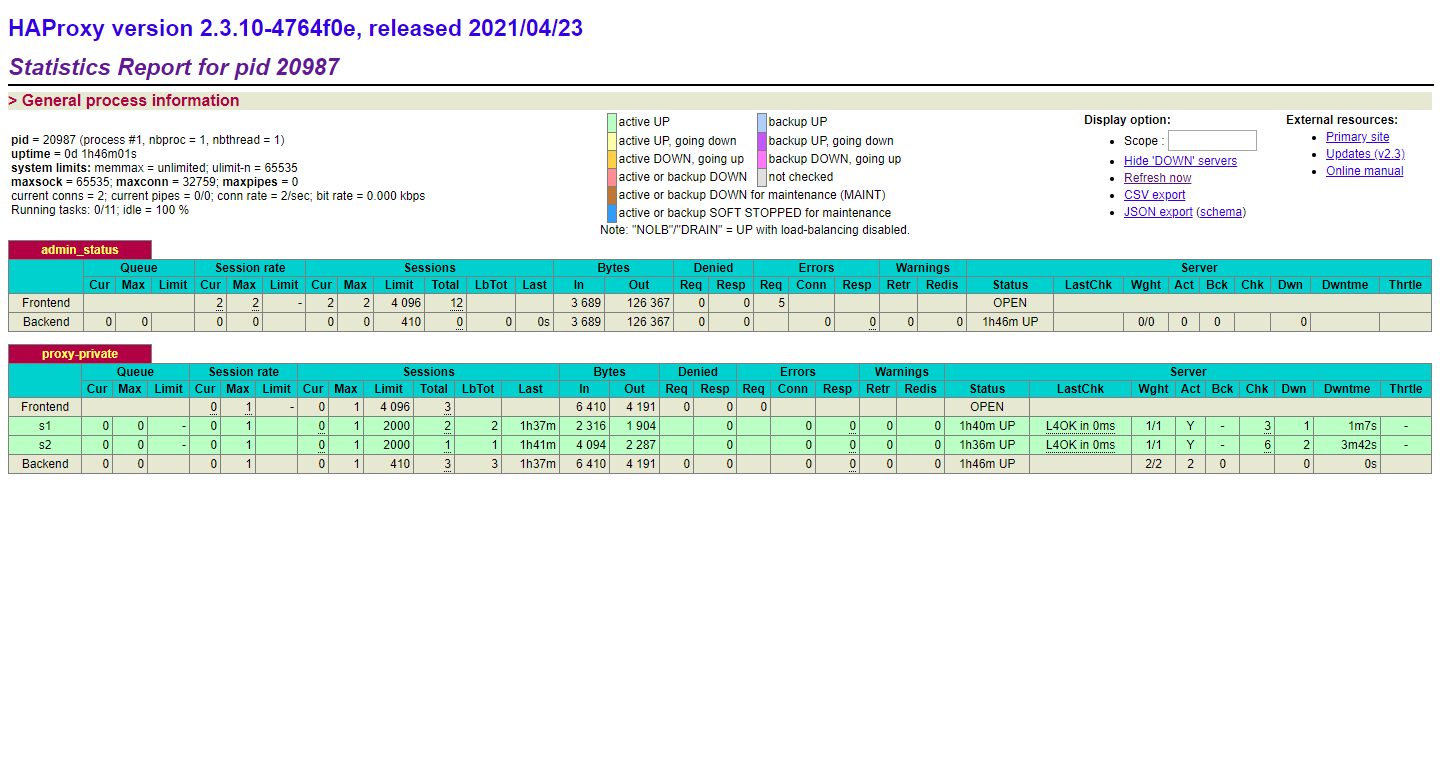Click the uptime 0d 1h46m01s line

[x=74, y=154]
